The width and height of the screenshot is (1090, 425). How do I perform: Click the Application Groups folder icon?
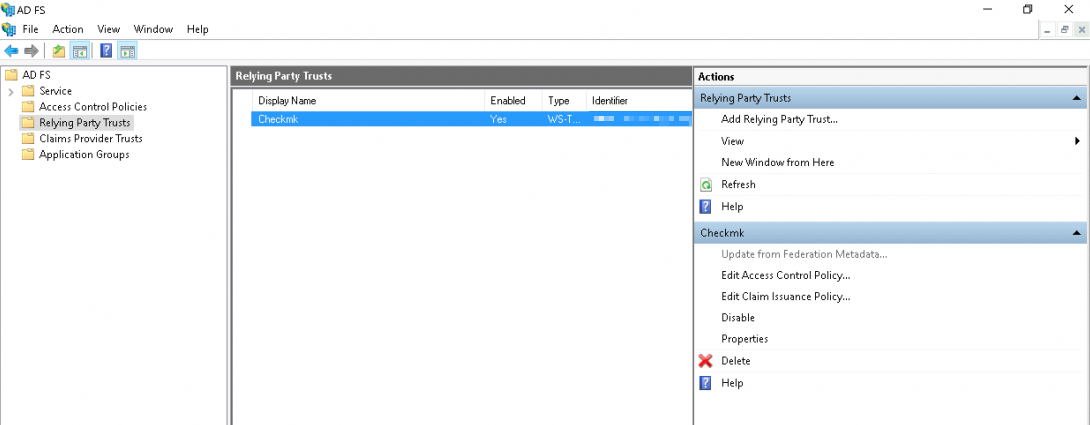point(28,154)
